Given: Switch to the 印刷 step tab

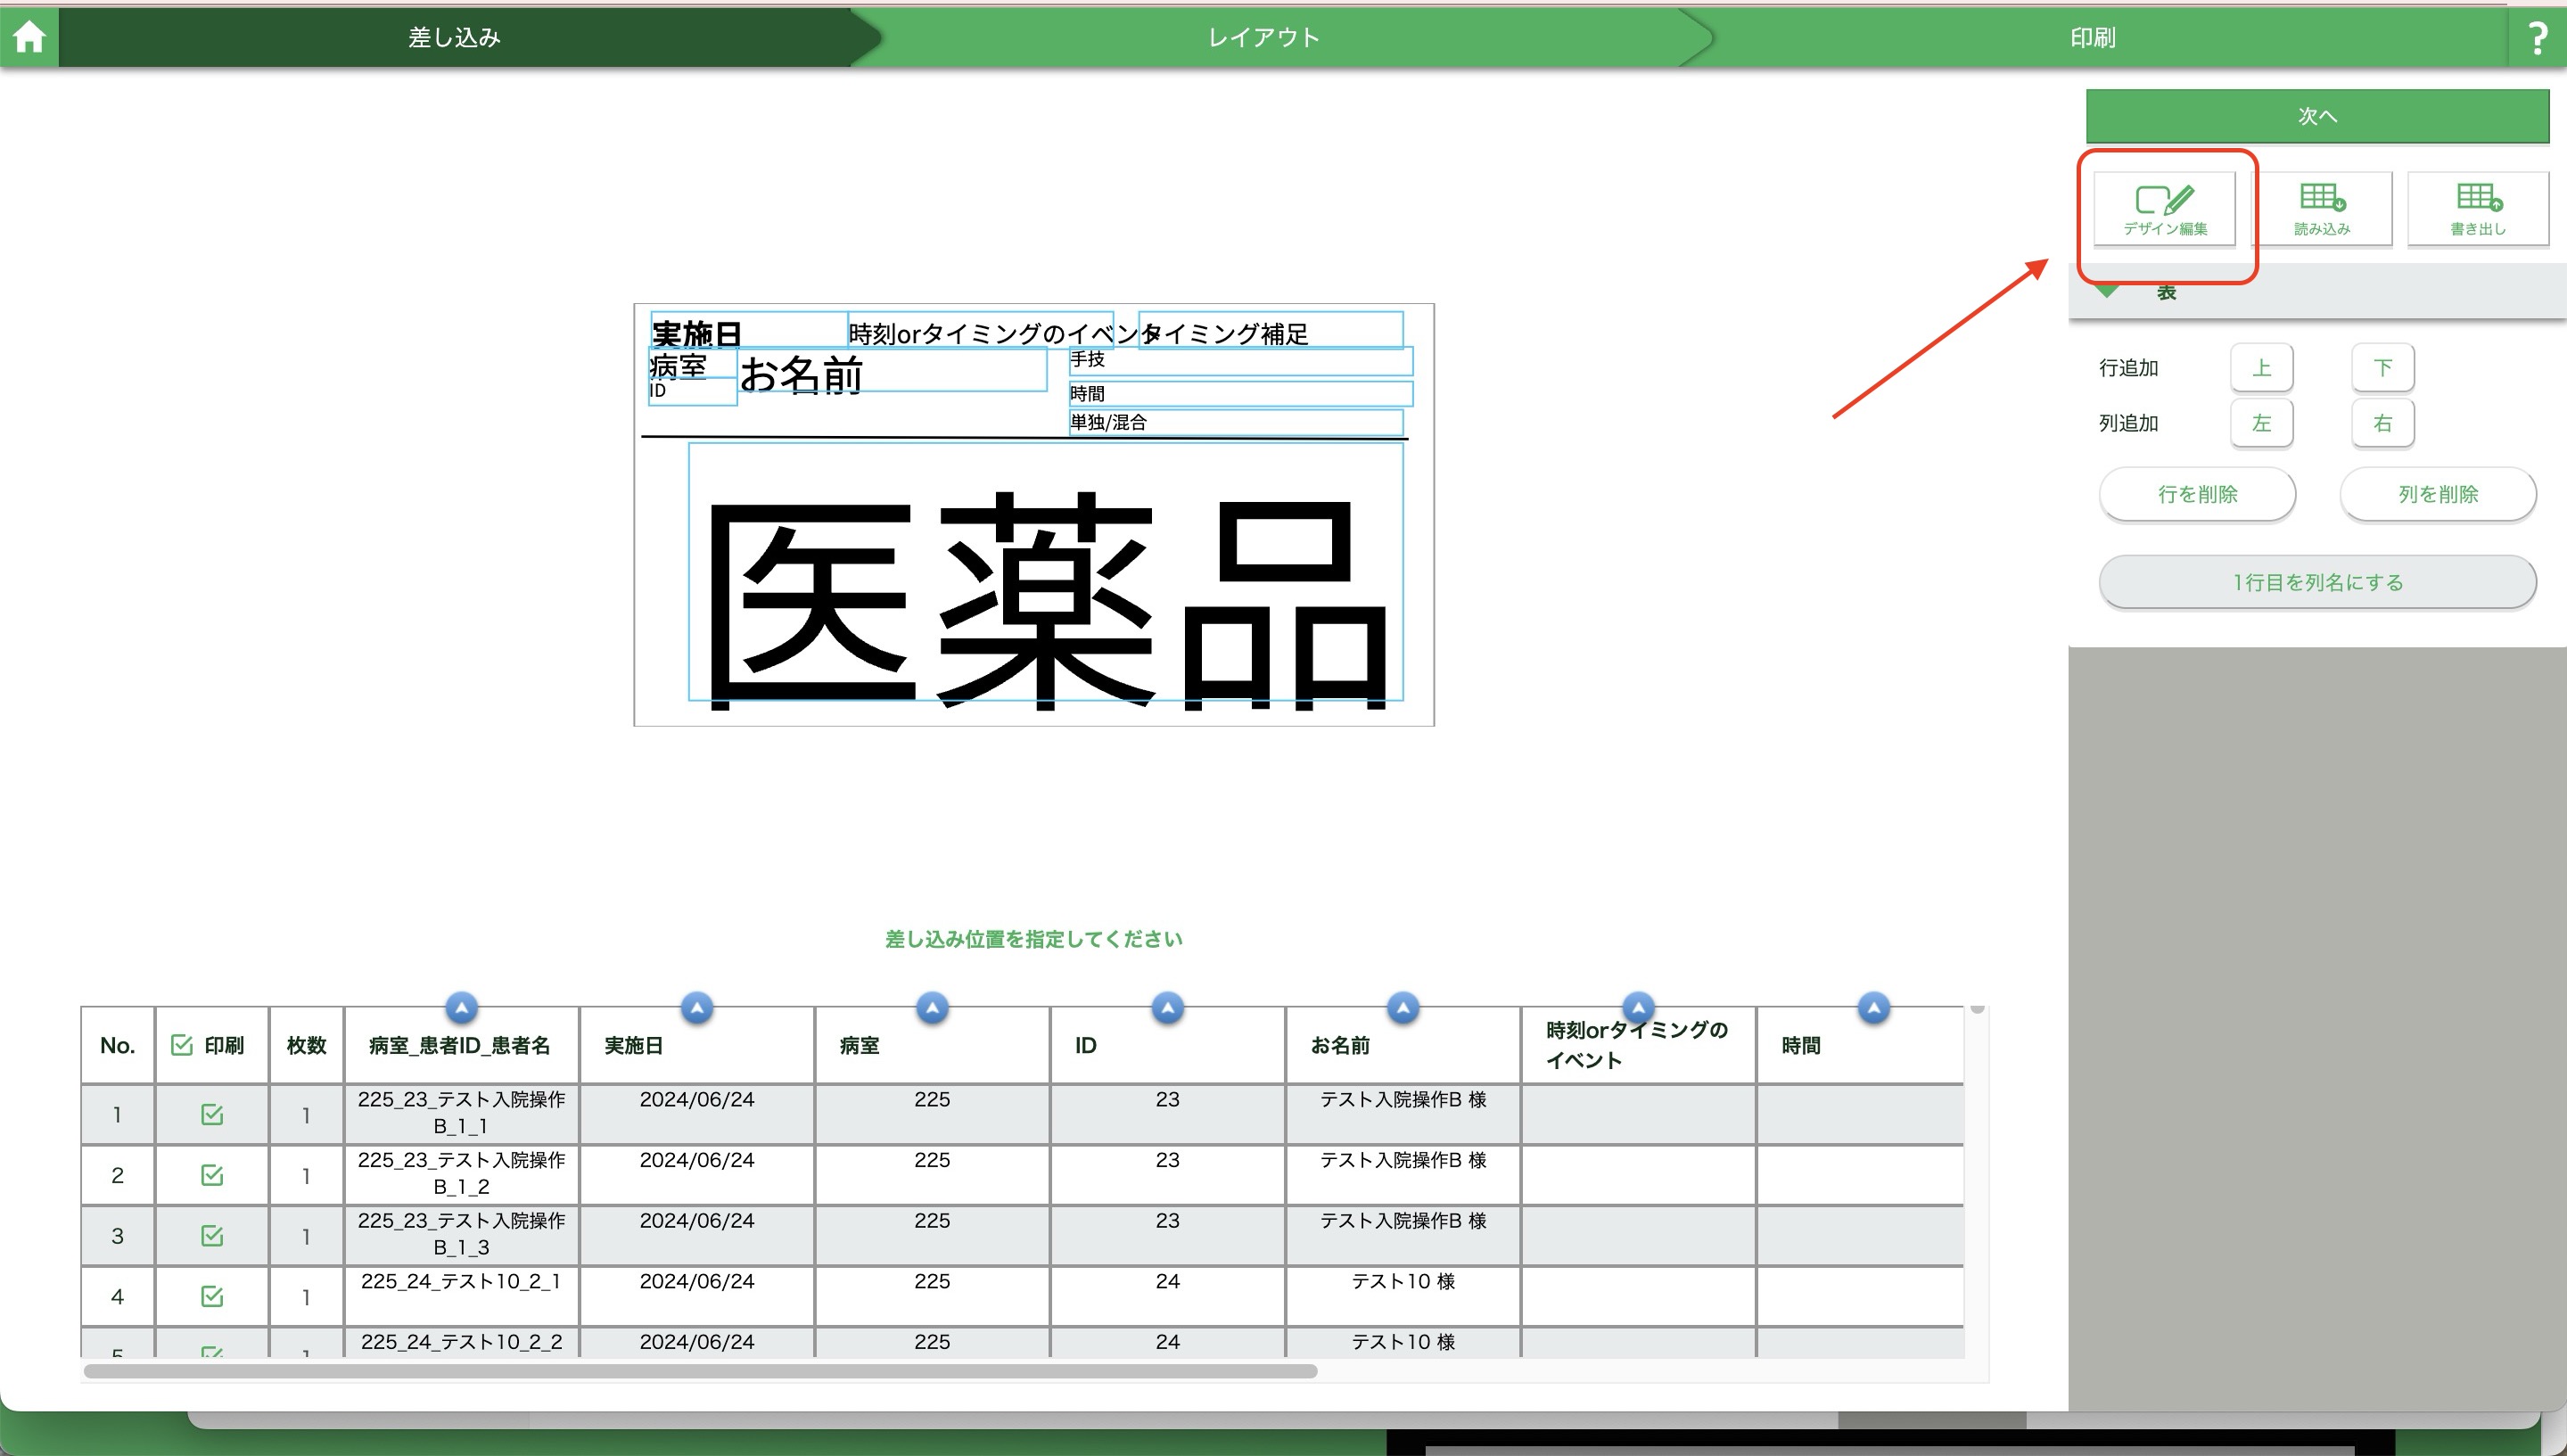Looking at the screenshot, I should coord(2092,38).
